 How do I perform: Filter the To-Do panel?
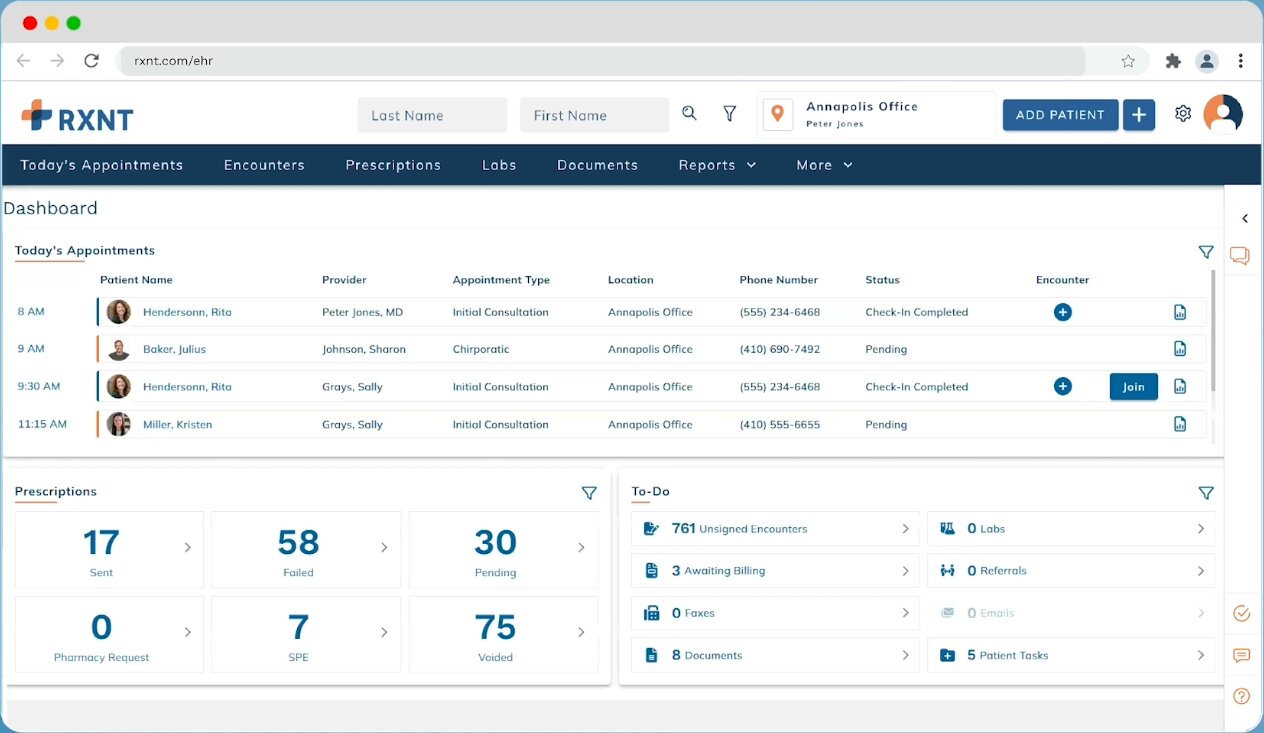point(1206,493)
